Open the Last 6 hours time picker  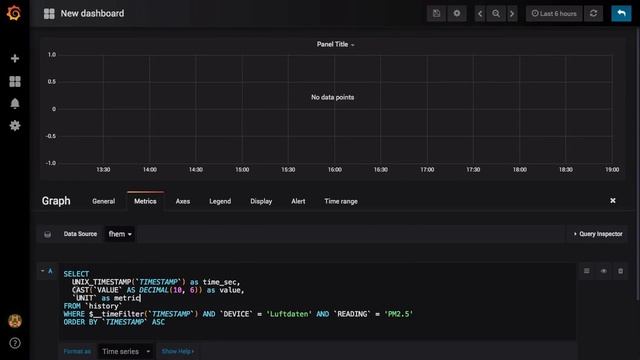point(554,13)
